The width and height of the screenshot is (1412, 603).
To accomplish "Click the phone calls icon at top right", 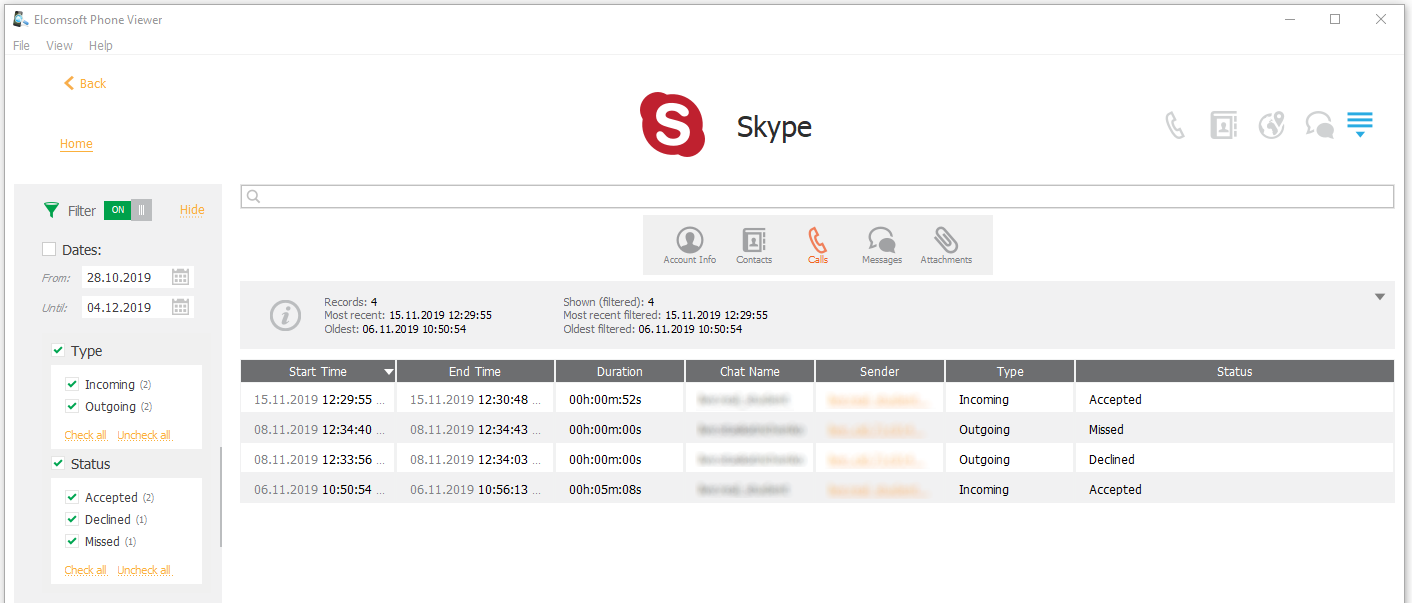I will coord(1175,125).
